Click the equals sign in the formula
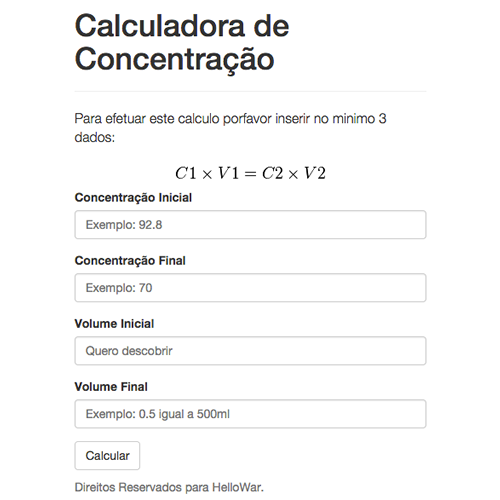The image size is (500, 500). click(250, 174)
